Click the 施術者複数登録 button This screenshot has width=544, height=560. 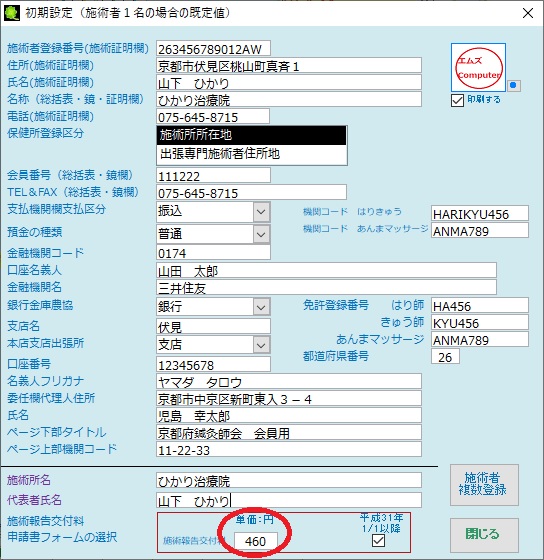[484, 485]
